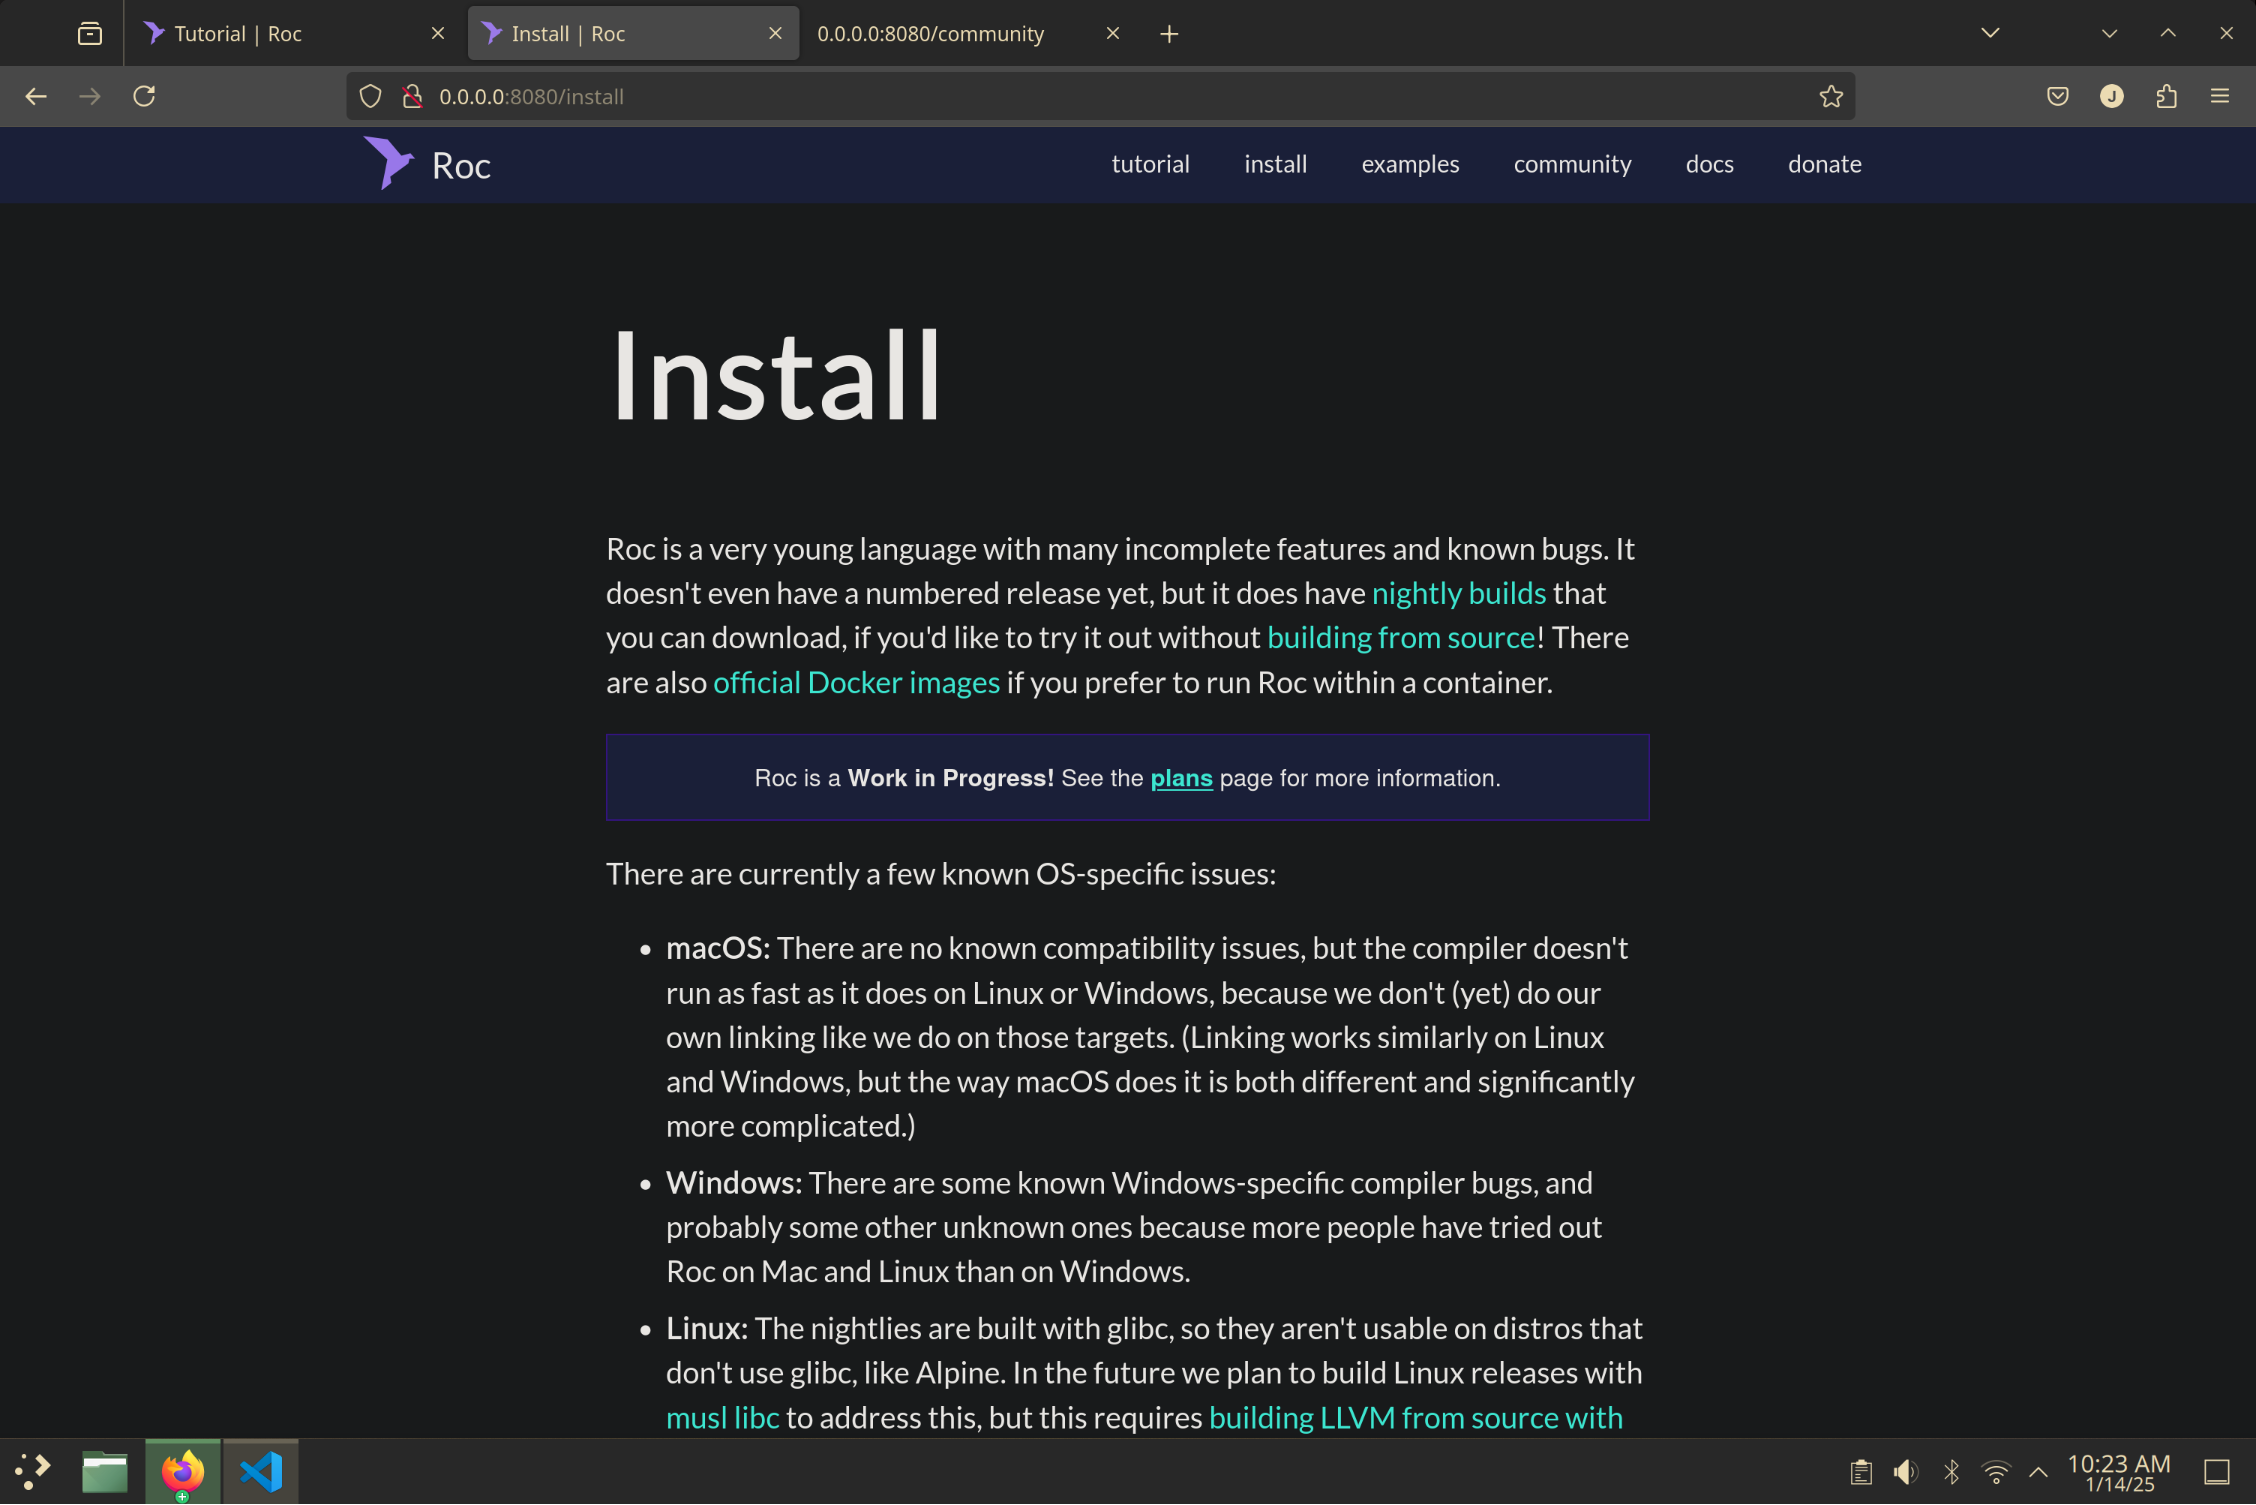Open the examples nav link
Screen dimensions: 2256x1505
click(x=1410, y=164)
